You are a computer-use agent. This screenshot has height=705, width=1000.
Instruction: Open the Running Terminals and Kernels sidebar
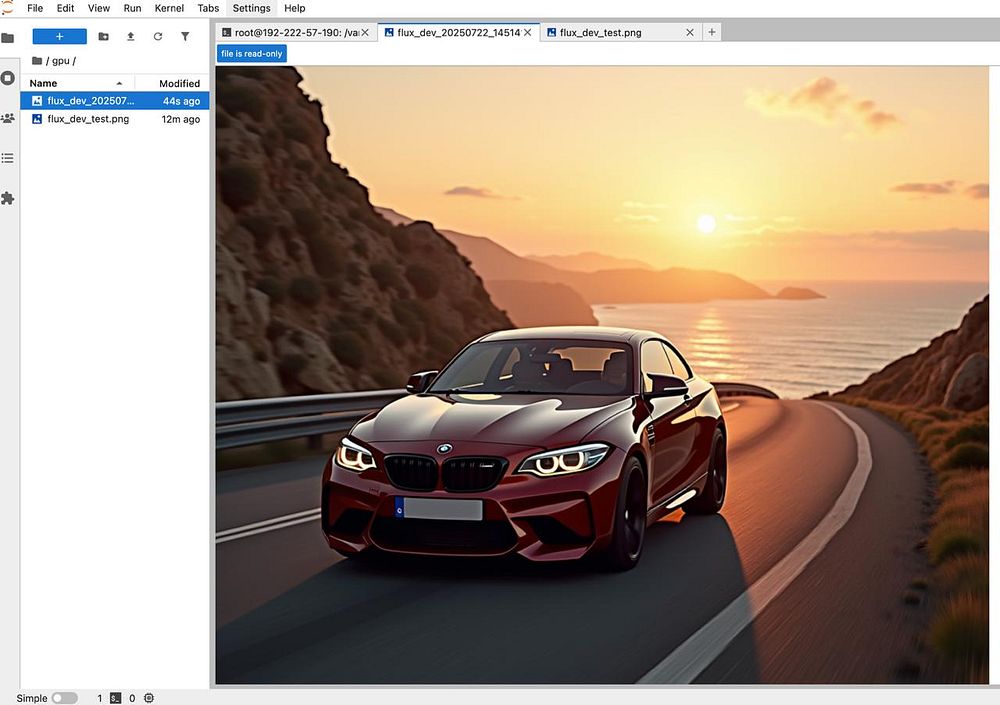(8, 78)
